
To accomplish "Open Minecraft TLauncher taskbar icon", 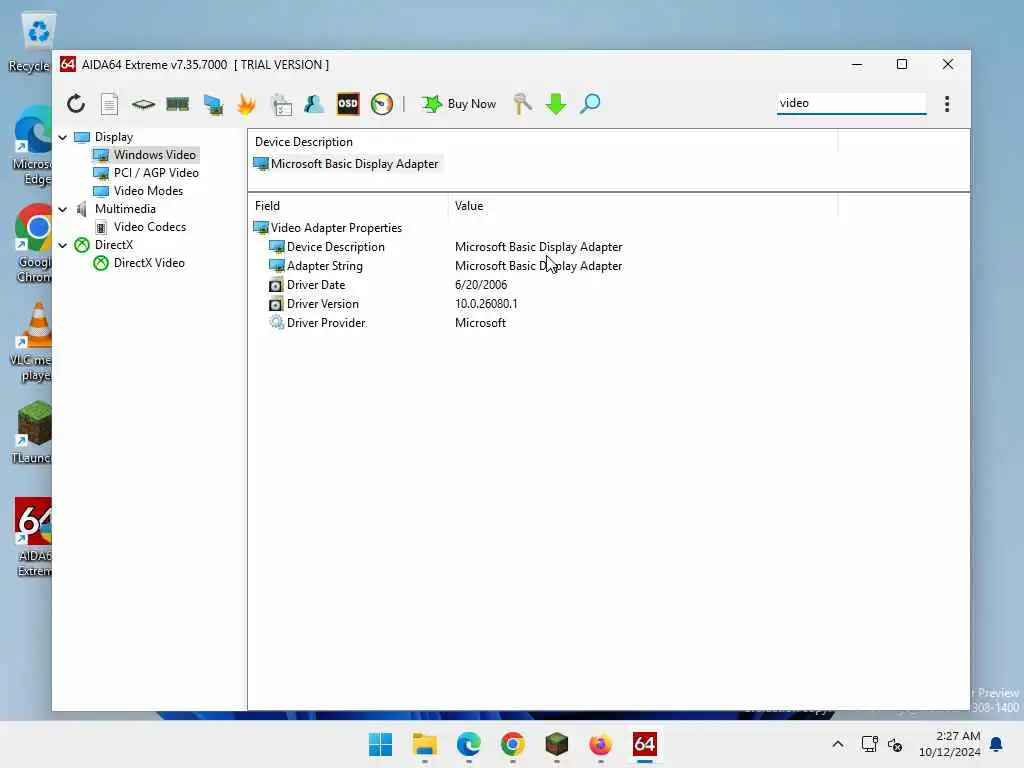I will point(556,744).
